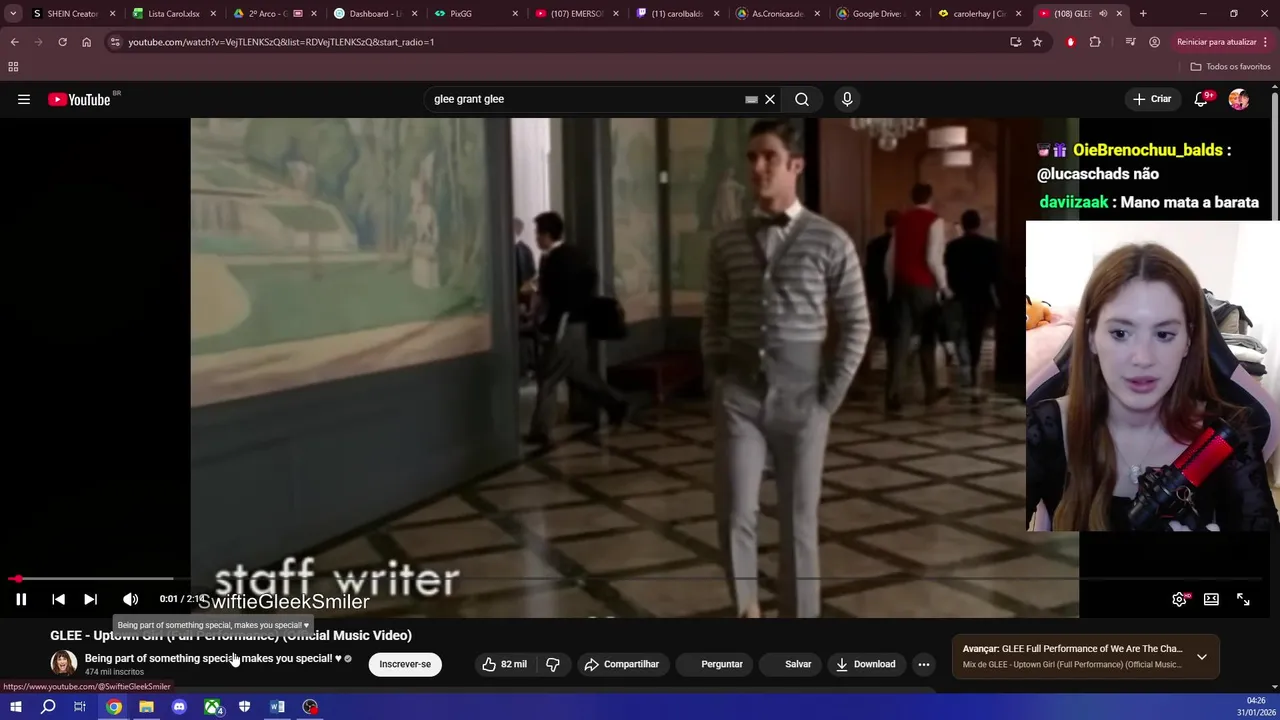Open the Windows Start menu
1280x720 pixels.
pos(15,707)
